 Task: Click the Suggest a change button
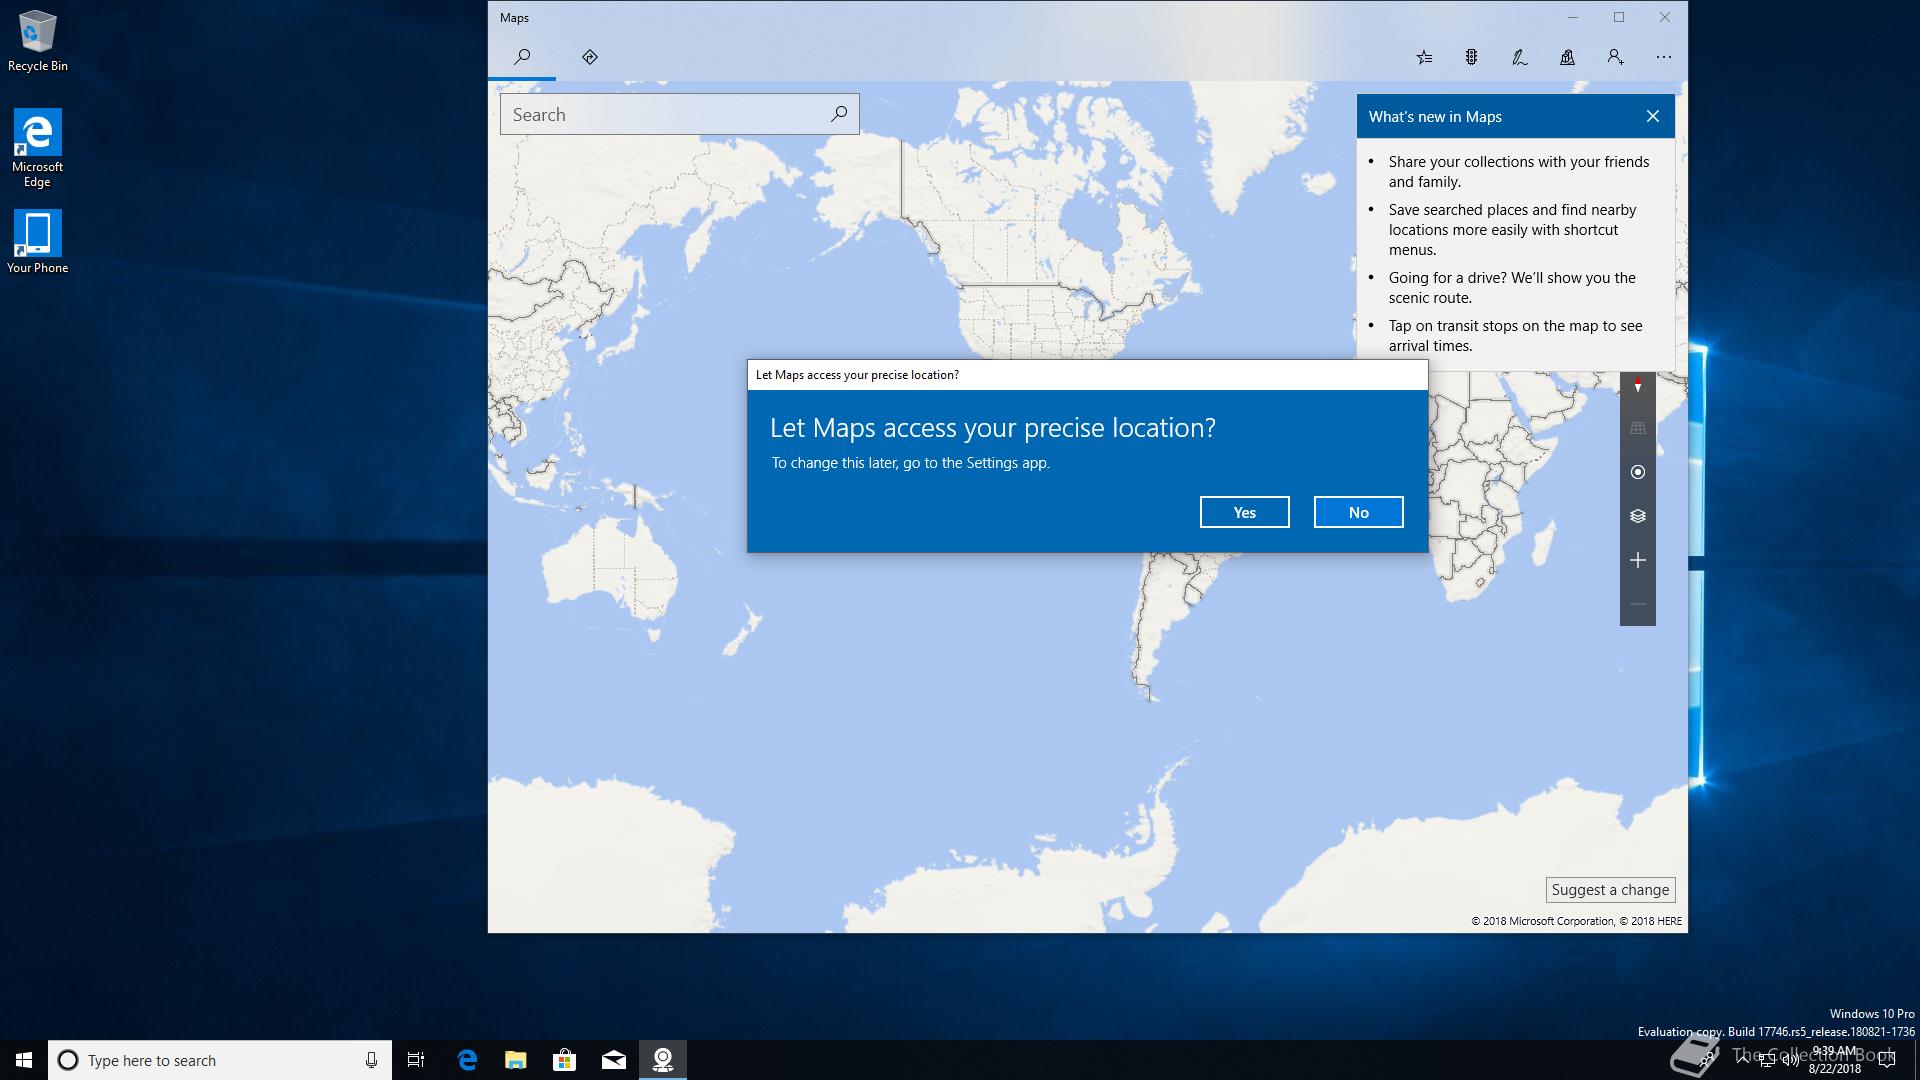click(x=1610, y=890)
